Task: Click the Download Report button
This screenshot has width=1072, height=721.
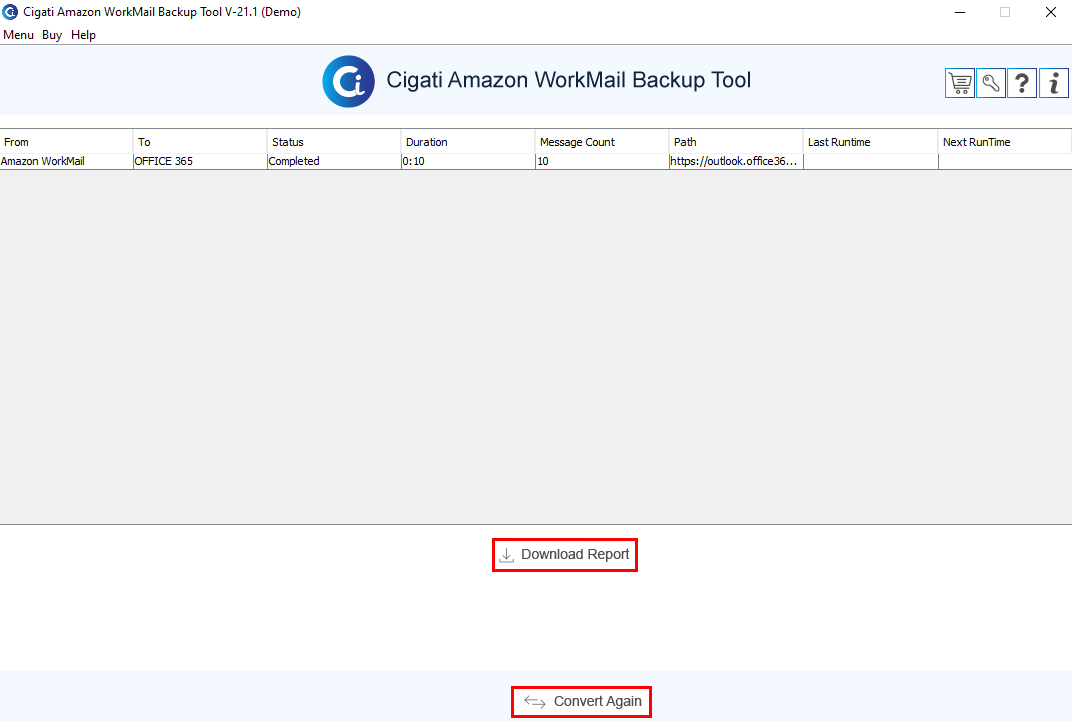Action: [x=565, y=554]
